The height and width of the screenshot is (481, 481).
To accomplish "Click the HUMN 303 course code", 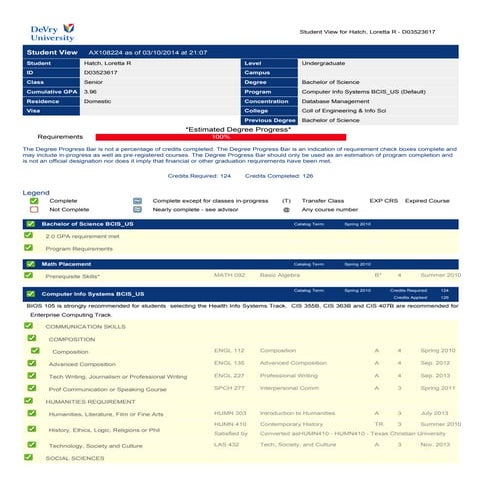I will [230, 413].
